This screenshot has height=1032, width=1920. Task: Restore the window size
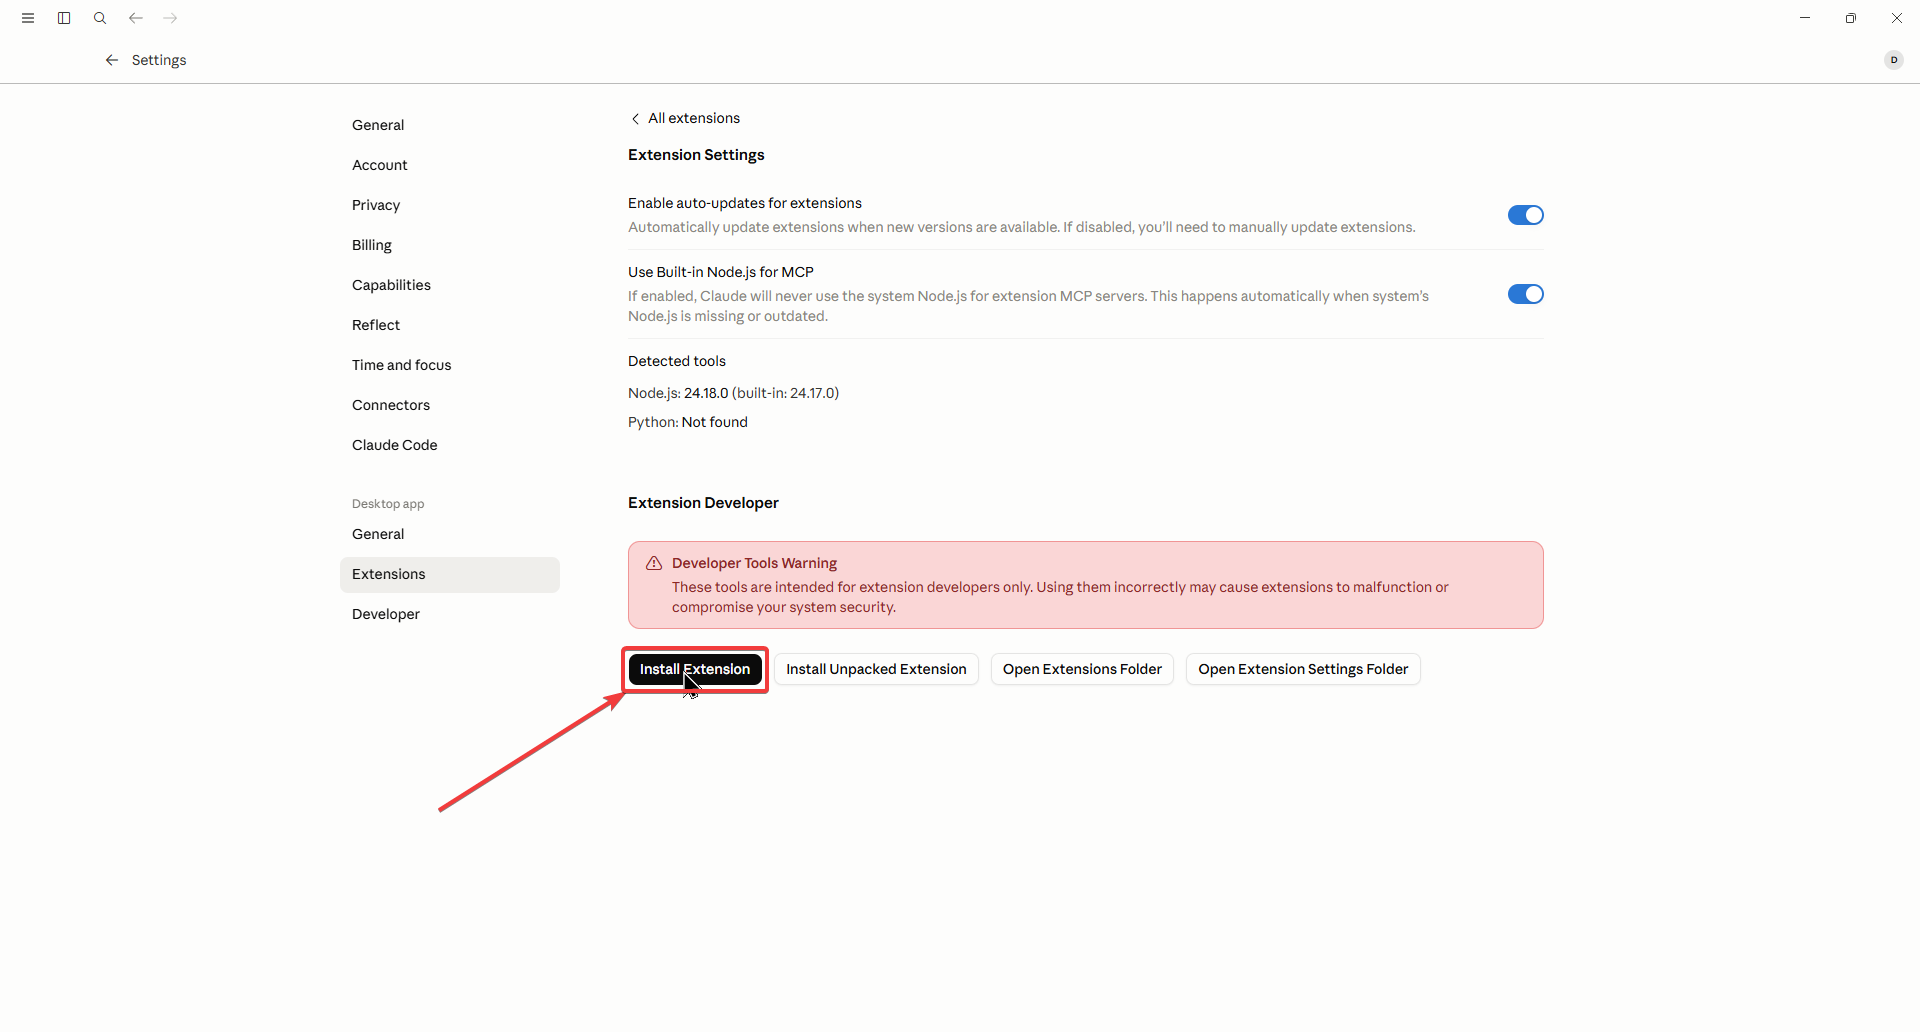tap(1851, 18)
